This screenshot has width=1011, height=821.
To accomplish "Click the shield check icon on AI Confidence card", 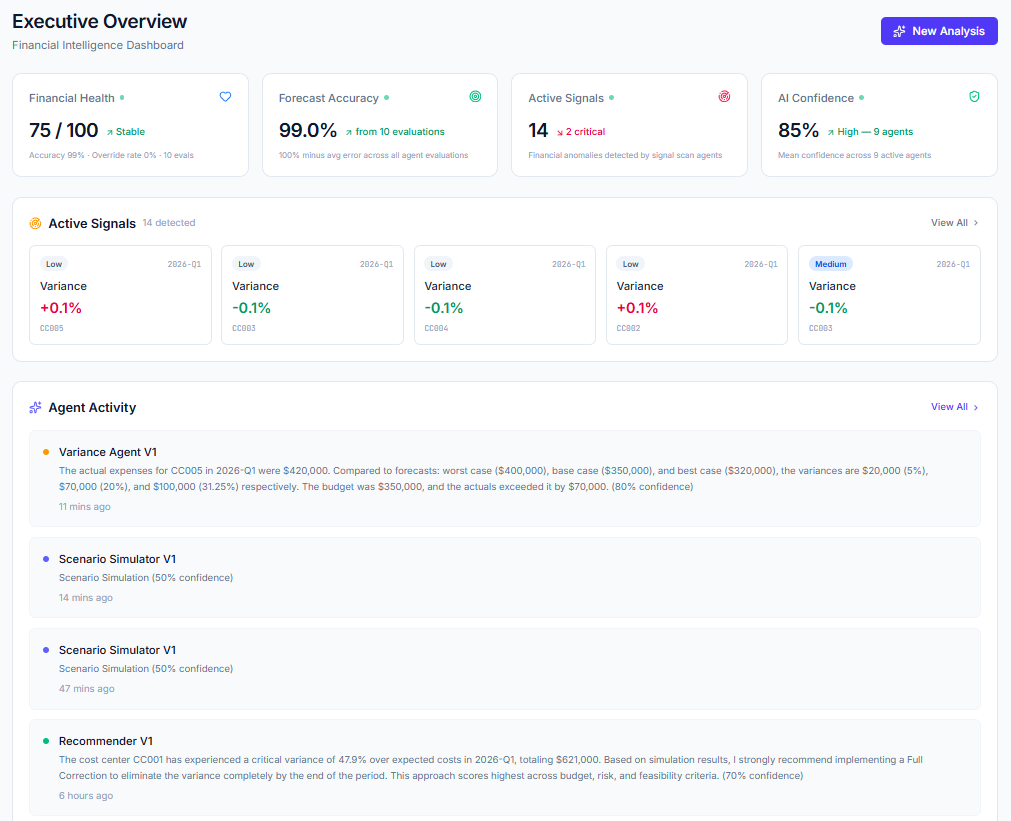I will coord(974,96).
